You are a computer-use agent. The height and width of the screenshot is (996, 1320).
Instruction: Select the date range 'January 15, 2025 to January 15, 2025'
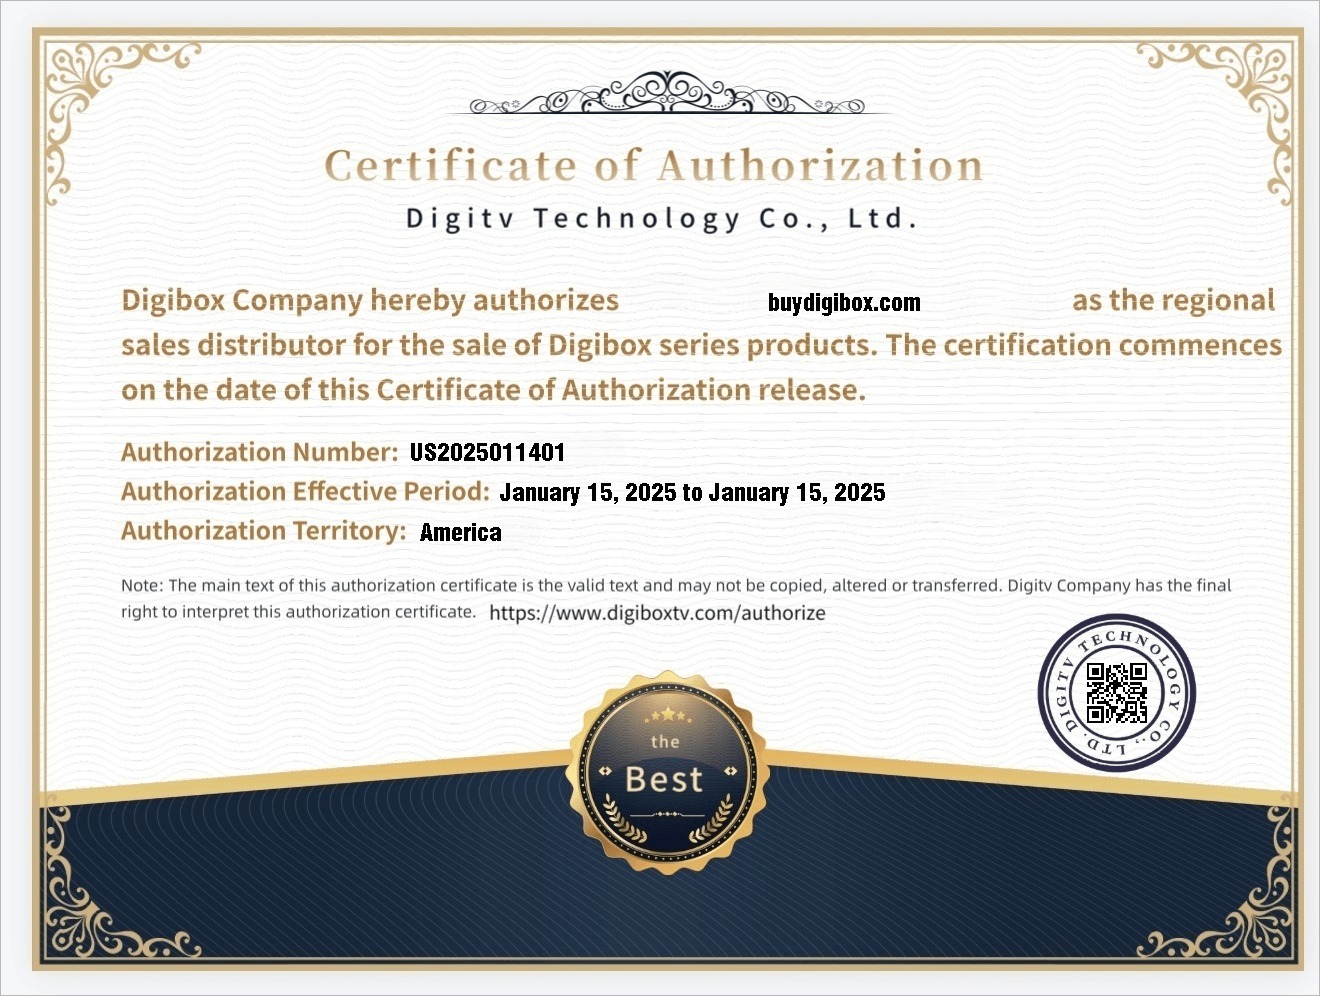(x=692, y=492)
